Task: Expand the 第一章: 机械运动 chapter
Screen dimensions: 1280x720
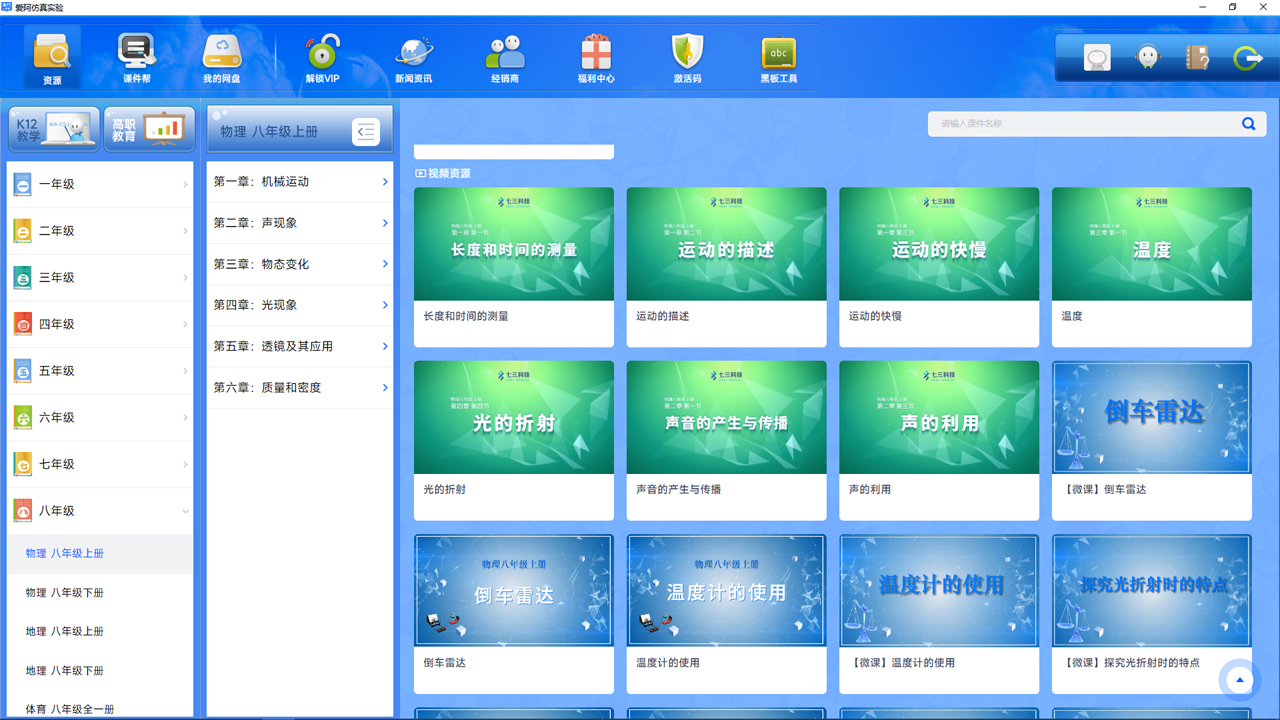Action: [299, 182]
